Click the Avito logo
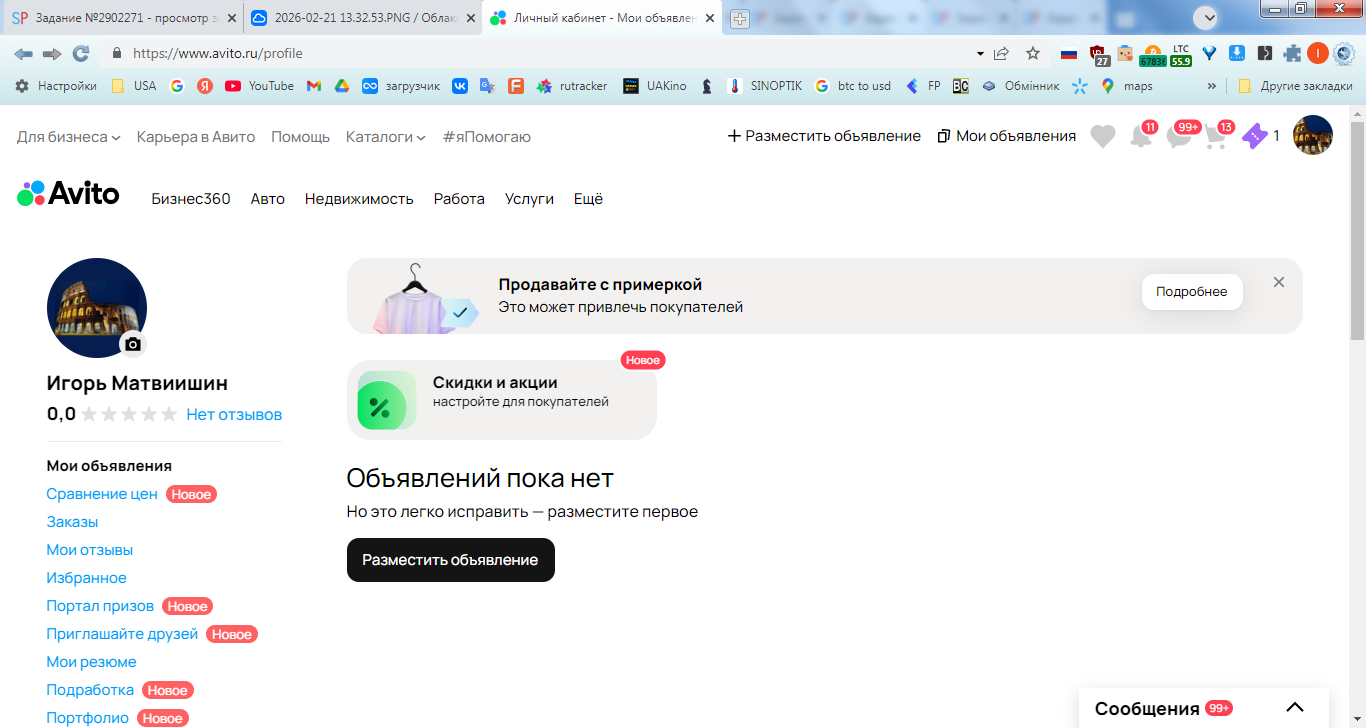The image size is (1366, 728). 68,193
